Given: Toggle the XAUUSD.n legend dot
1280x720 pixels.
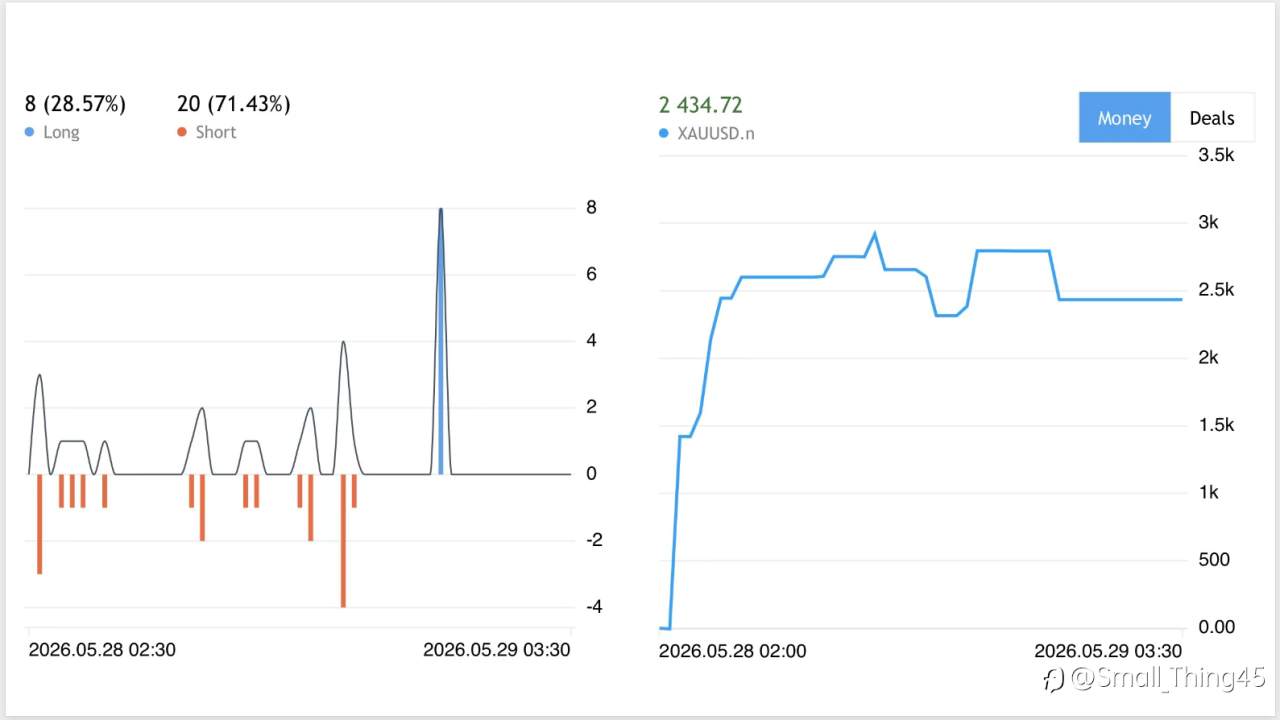Looking at the screenshot, I should pos(664,133).
